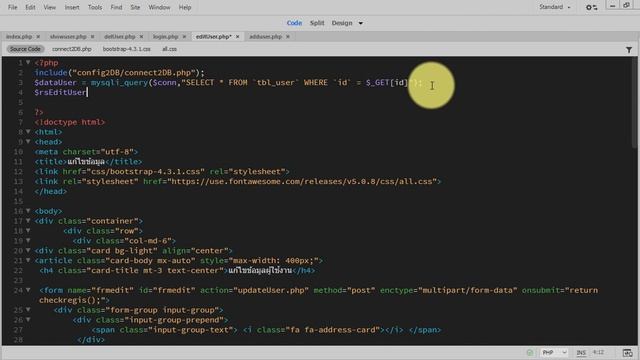Switch to the adduser.php tab
The width and height of the screenshot is (640, 360).
pos(266,37)
